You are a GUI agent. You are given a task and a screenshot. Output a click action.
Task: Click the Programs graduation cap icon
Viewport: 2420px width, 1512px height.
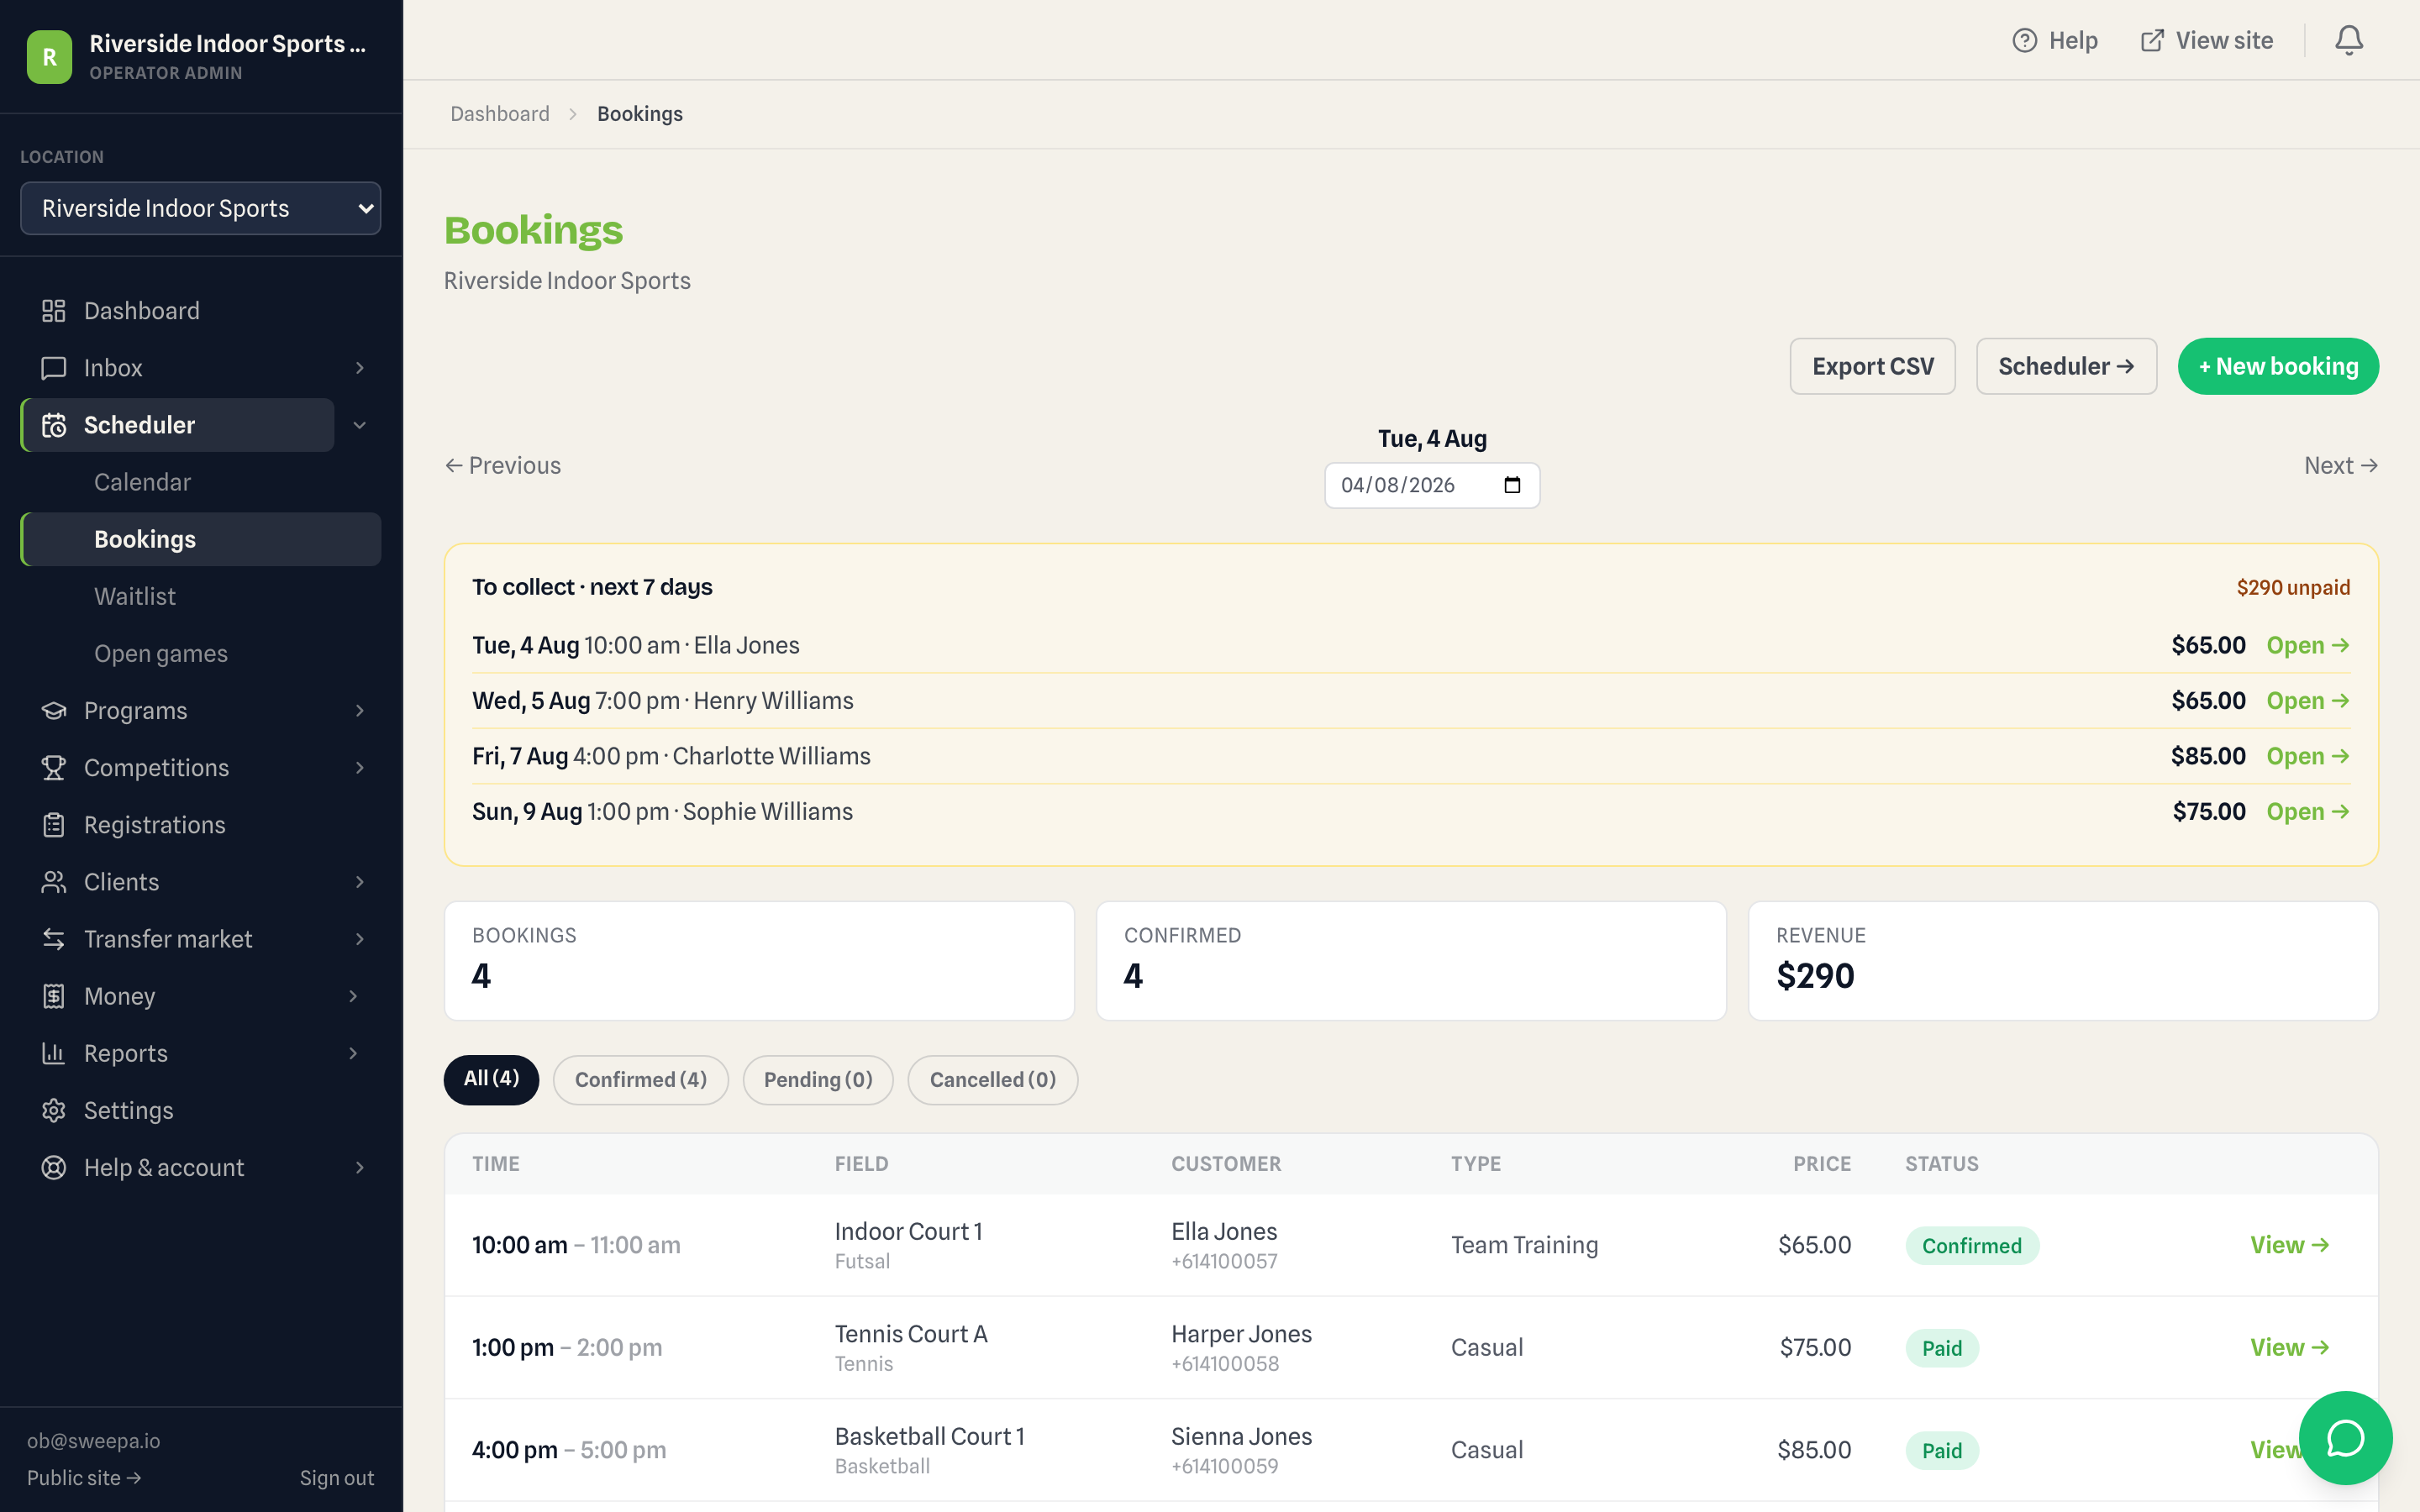click(x=54, y=711)
